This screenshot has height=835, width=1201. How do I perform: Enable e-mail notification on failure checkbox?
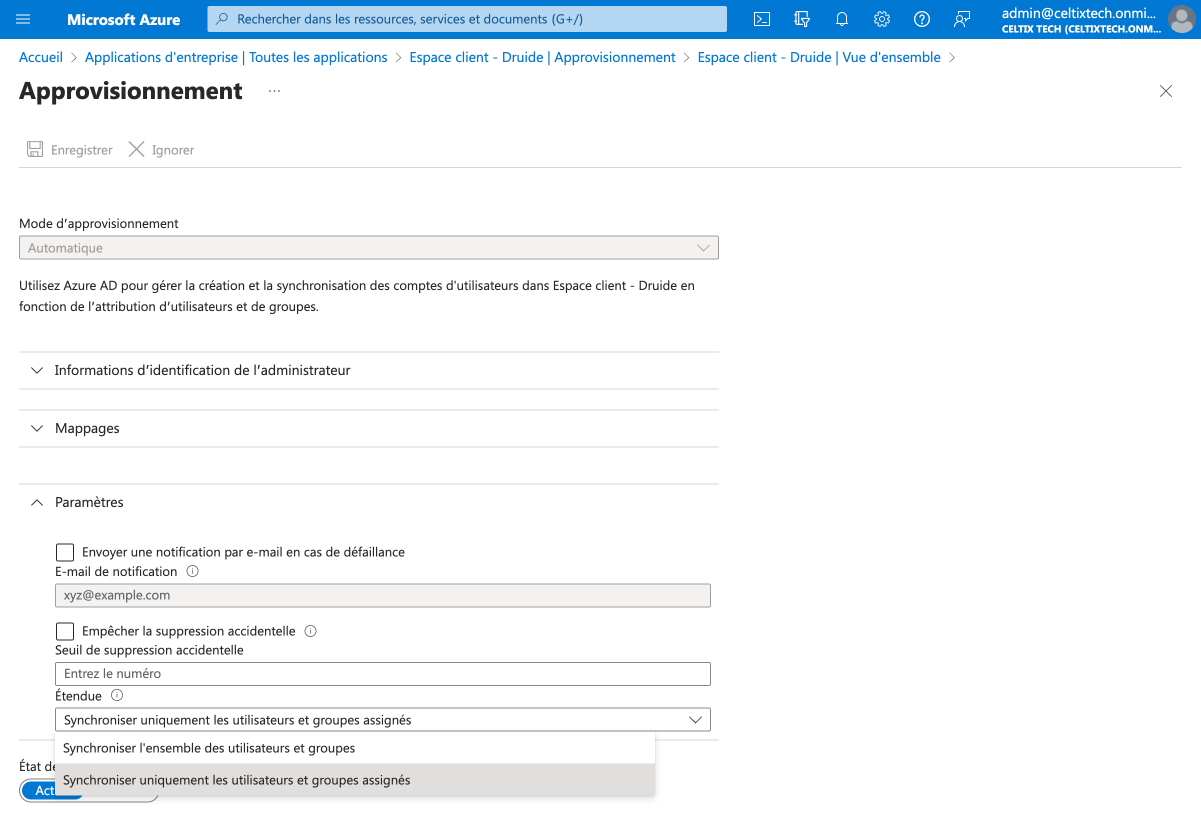65,552
